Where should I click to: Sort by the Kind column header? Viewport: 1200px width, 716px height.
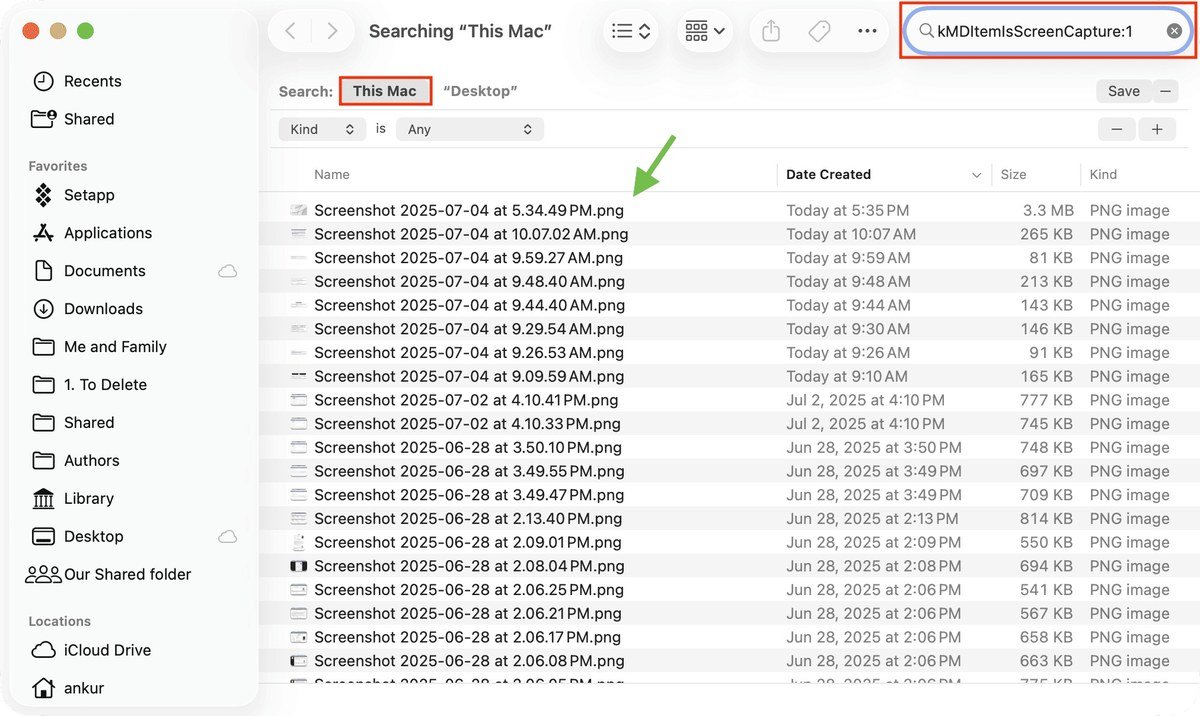[1103, 174]
